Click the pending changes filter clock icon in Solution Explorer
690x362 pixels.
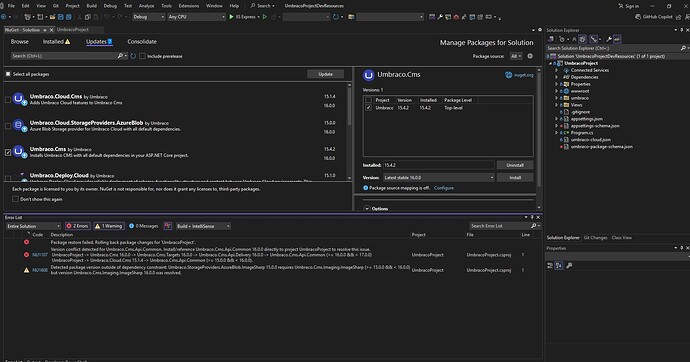[x=562, y=39]
